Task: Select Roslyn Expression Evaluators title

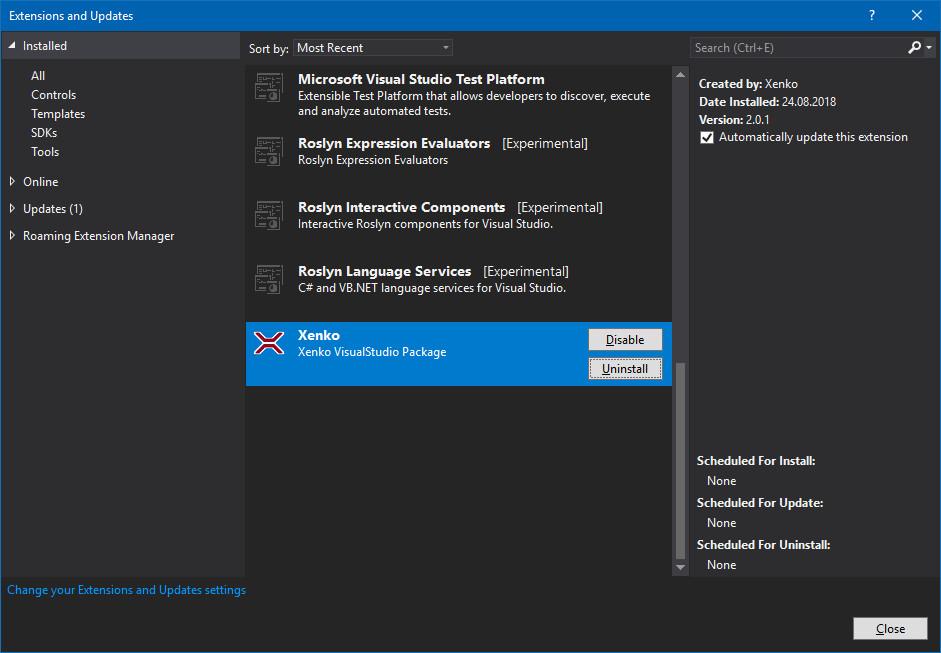Action: (x=394, y=143)
